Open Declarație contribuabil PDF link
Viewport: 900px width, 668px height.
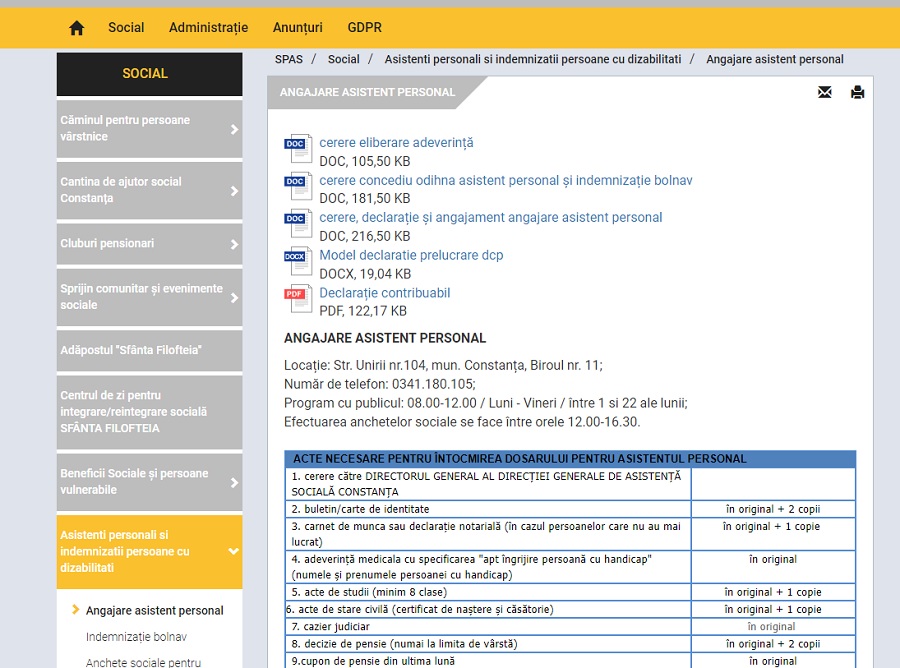click(384, 293)
